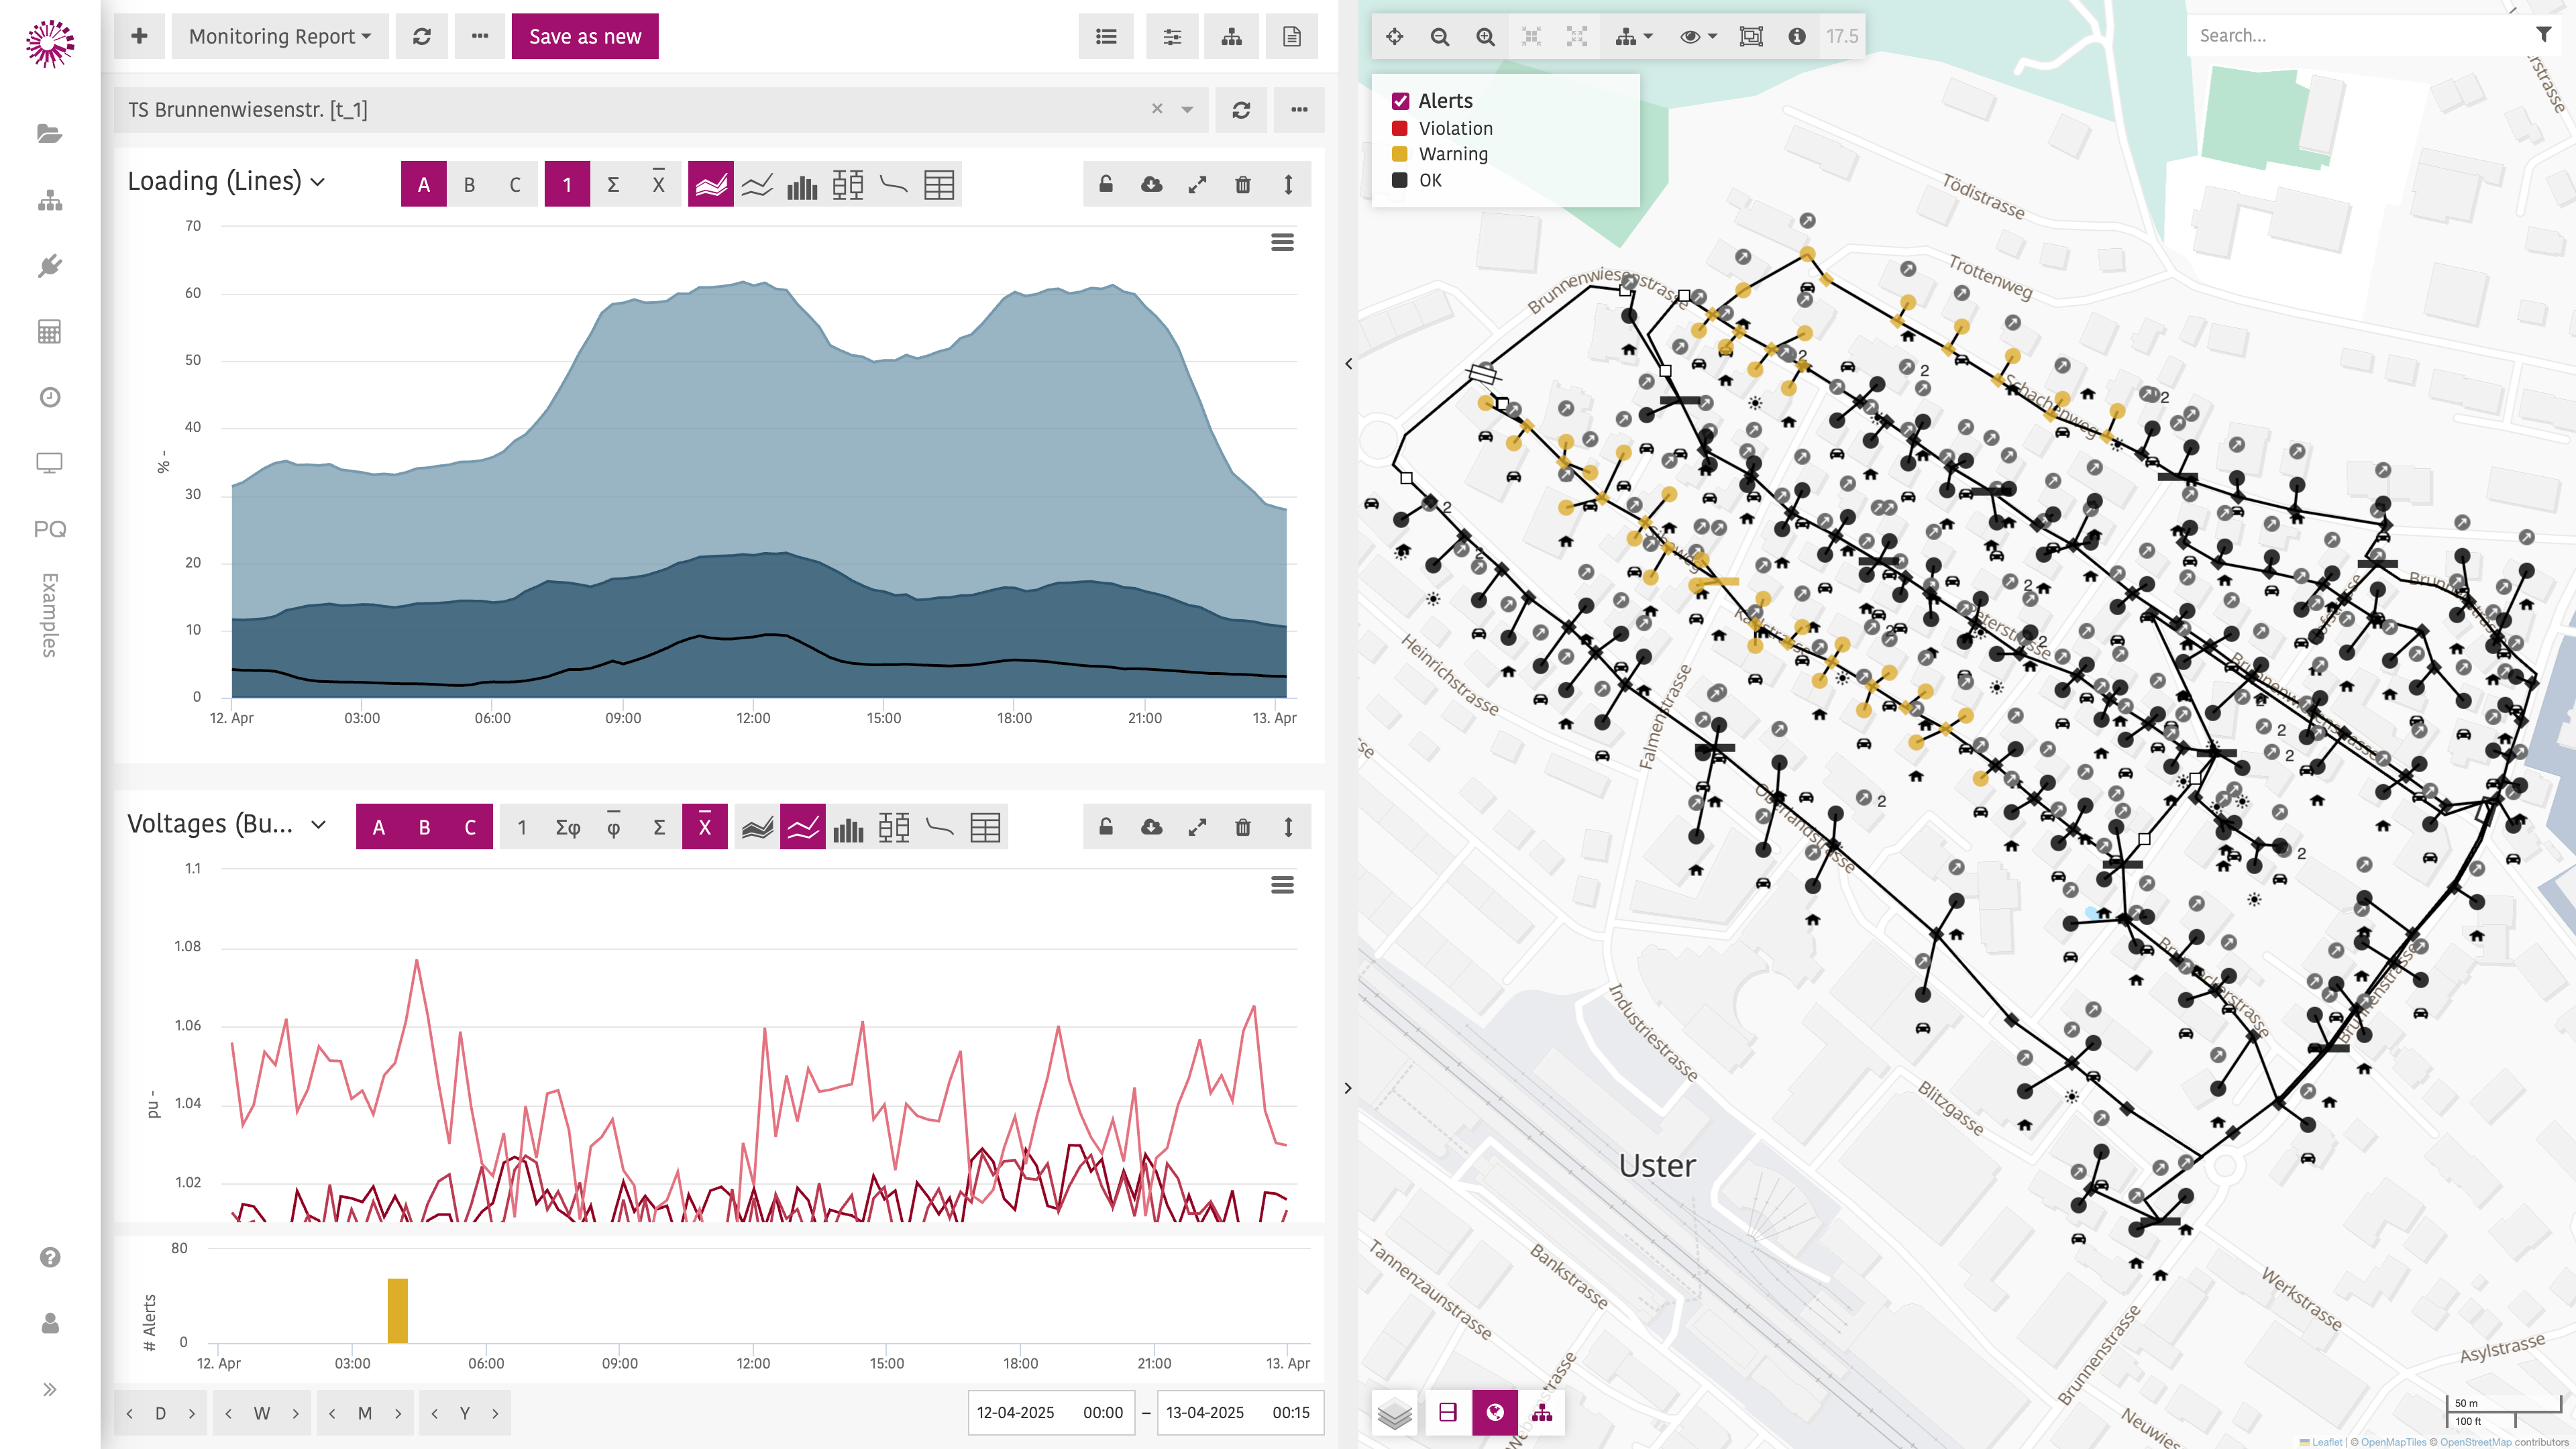Click the plus add button in top toolbar
Image resolution: width=2576 pixels, height=1449 pixels.
click(139, 36)
